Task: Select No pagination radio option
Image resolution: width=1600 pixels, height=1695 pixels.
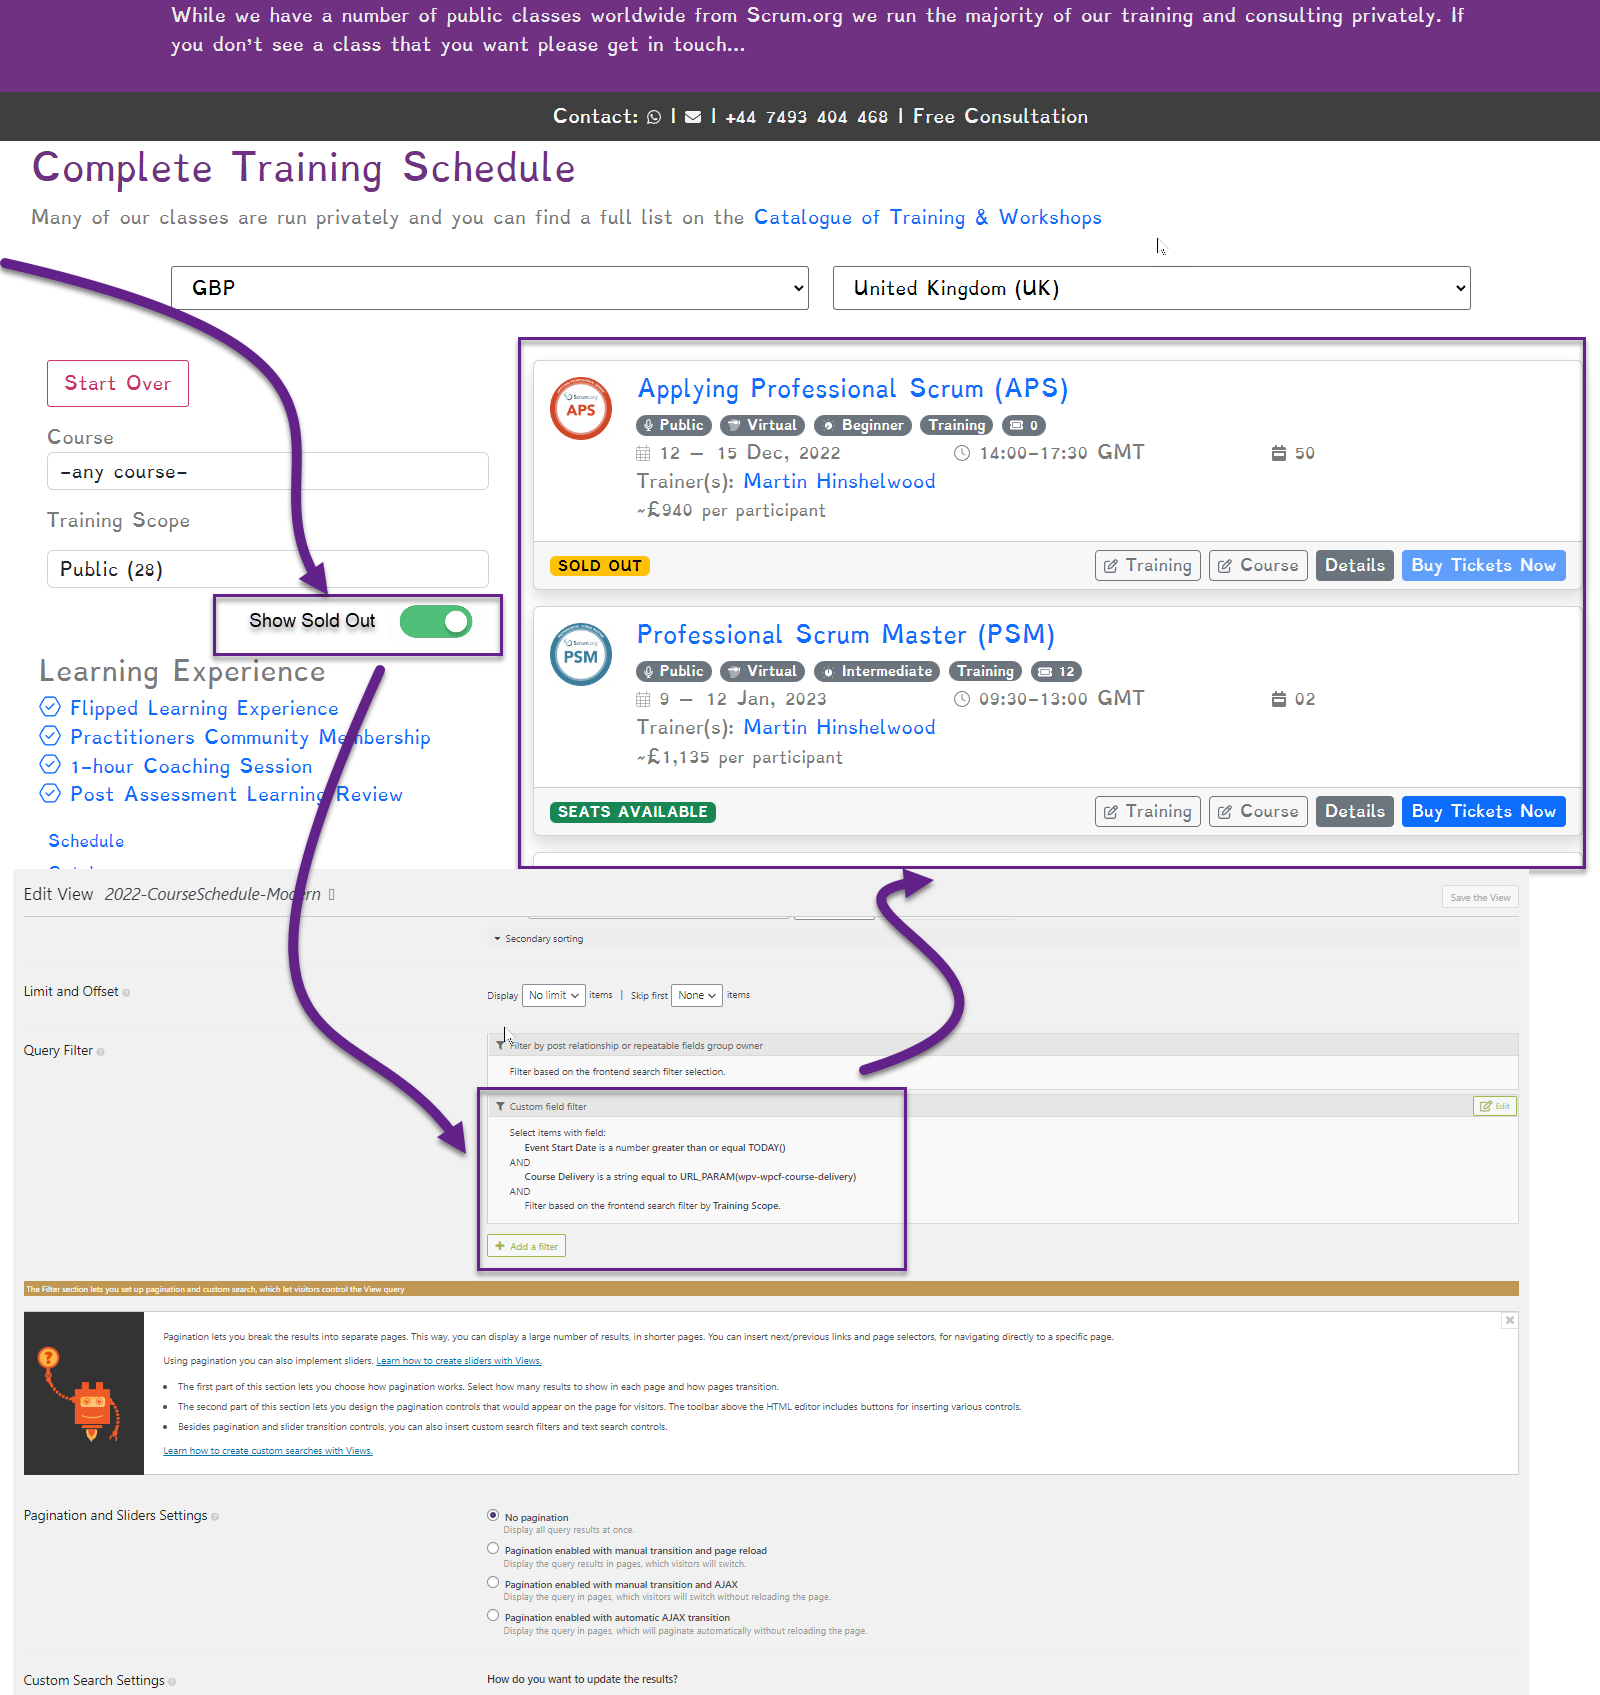Action: click(493, 1516)
